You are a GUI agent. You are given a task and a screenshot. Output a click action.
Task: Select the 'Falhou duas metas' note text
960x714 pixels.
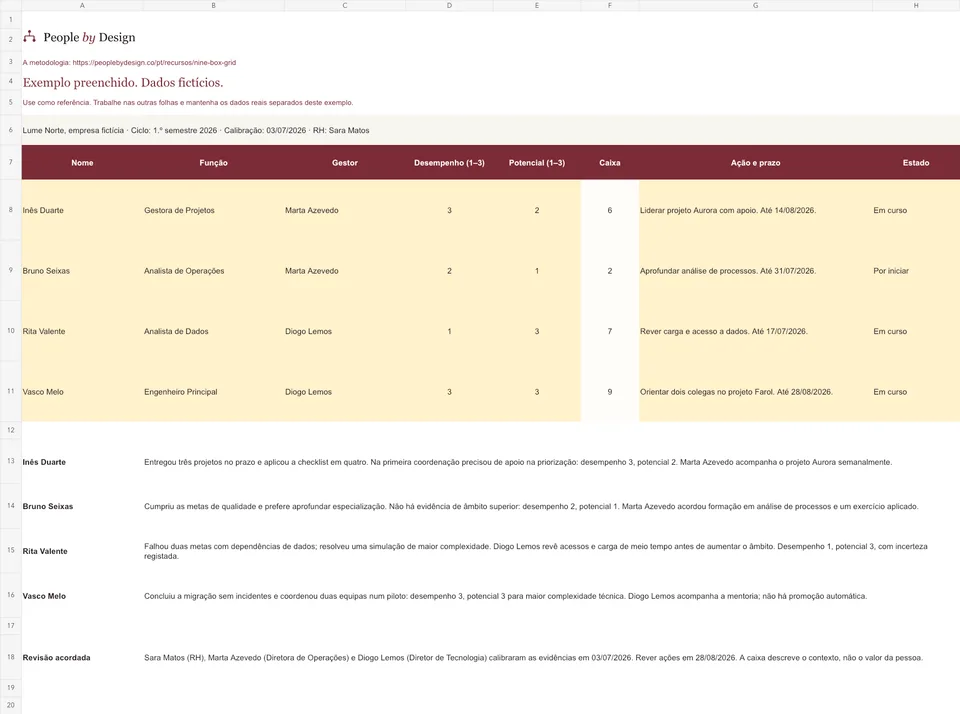pos(536,551)
